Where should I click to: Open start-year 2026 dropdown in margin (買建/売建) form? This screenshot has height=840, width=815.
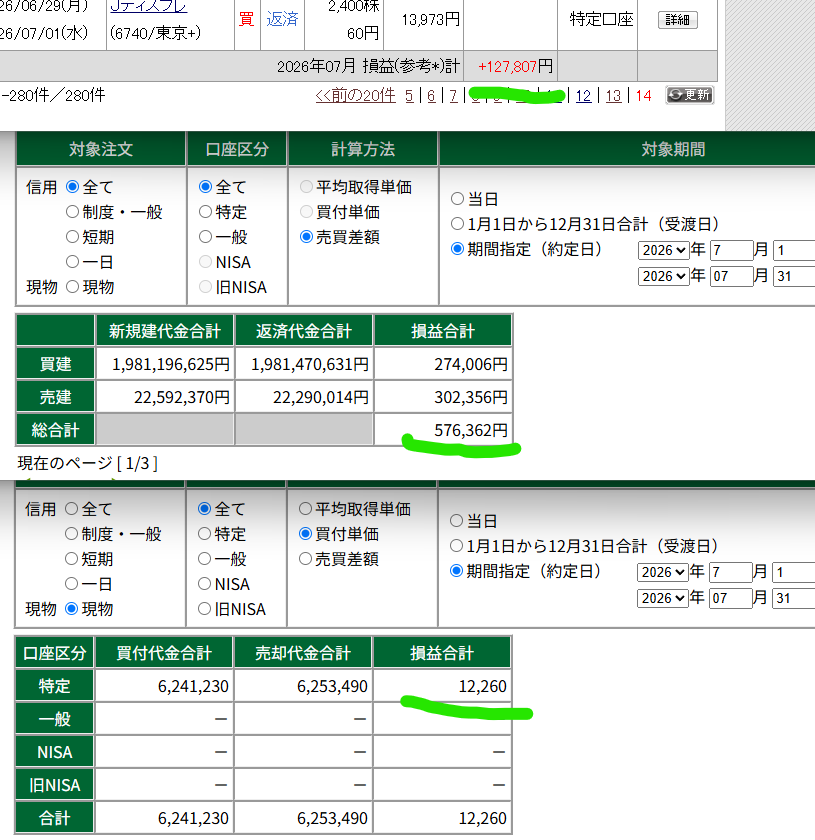tap(663, 250)
